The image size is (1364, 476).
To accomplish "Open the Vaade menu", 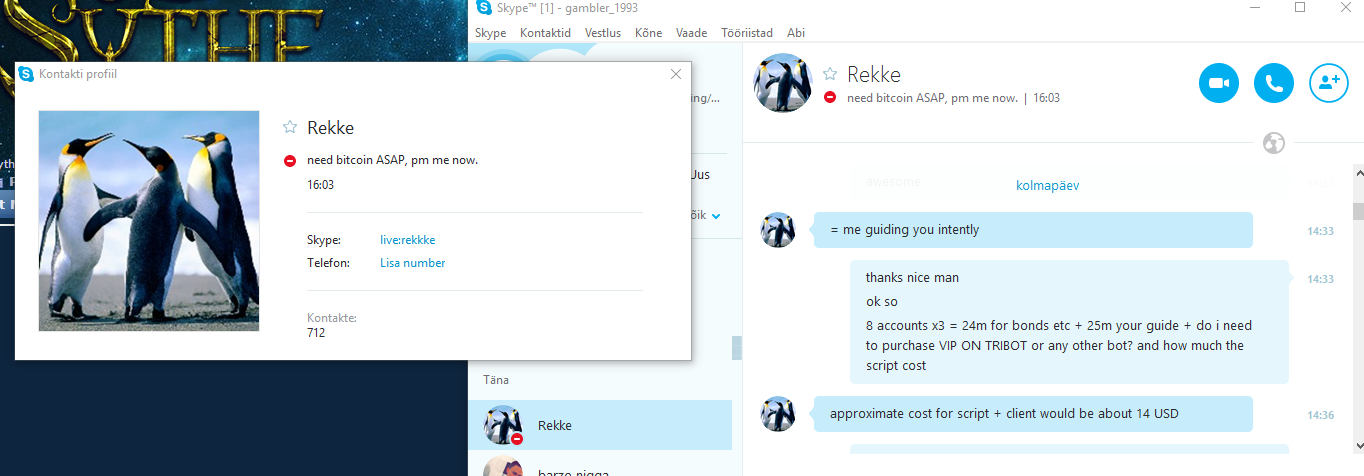I will (x=691, y=33).
